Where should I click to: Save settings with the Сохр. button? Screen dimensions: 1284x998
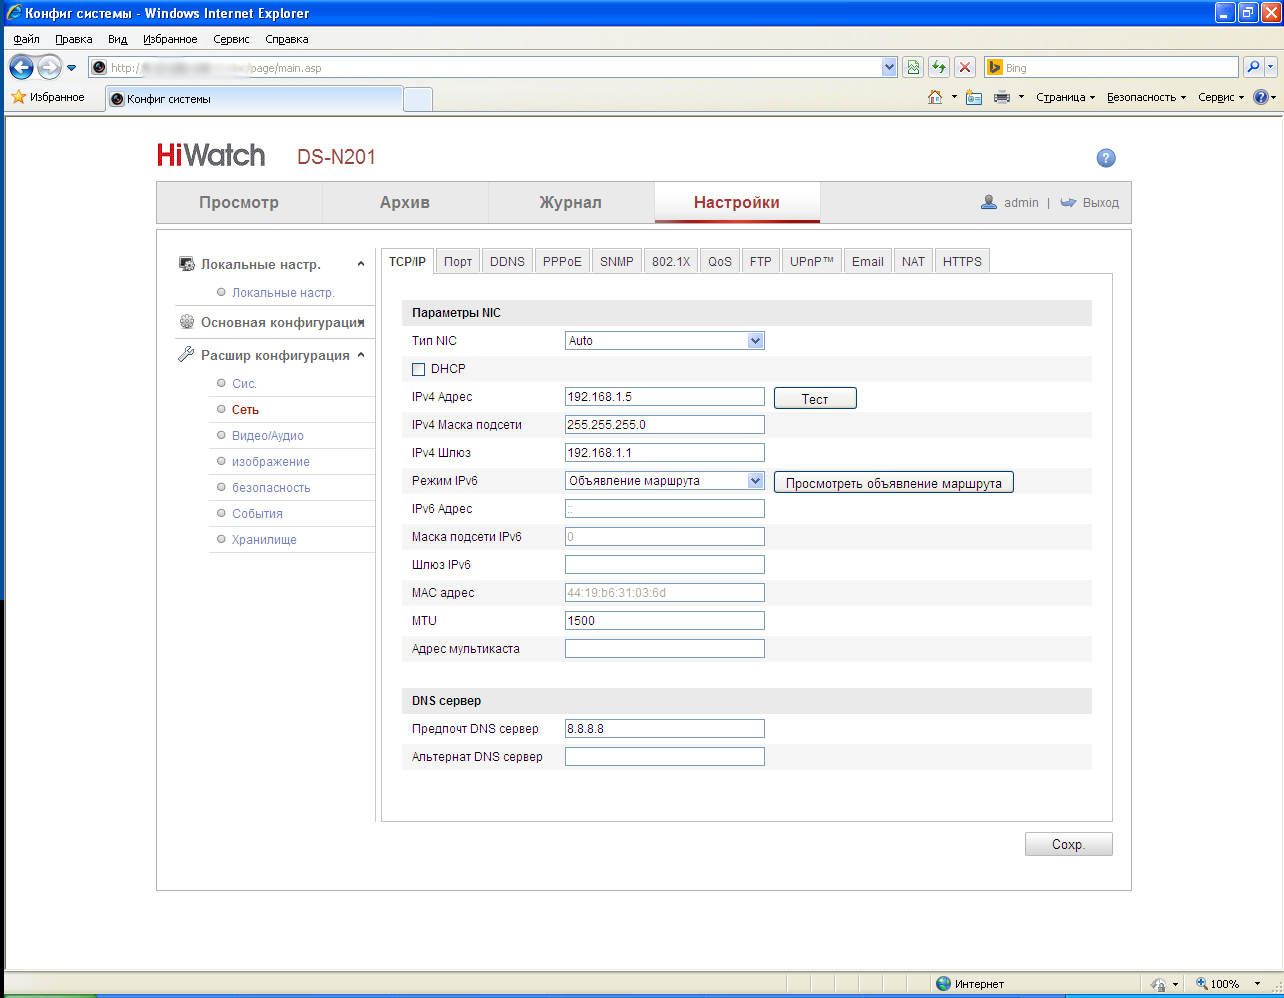pyautogui.click(x=1068, y=844)
